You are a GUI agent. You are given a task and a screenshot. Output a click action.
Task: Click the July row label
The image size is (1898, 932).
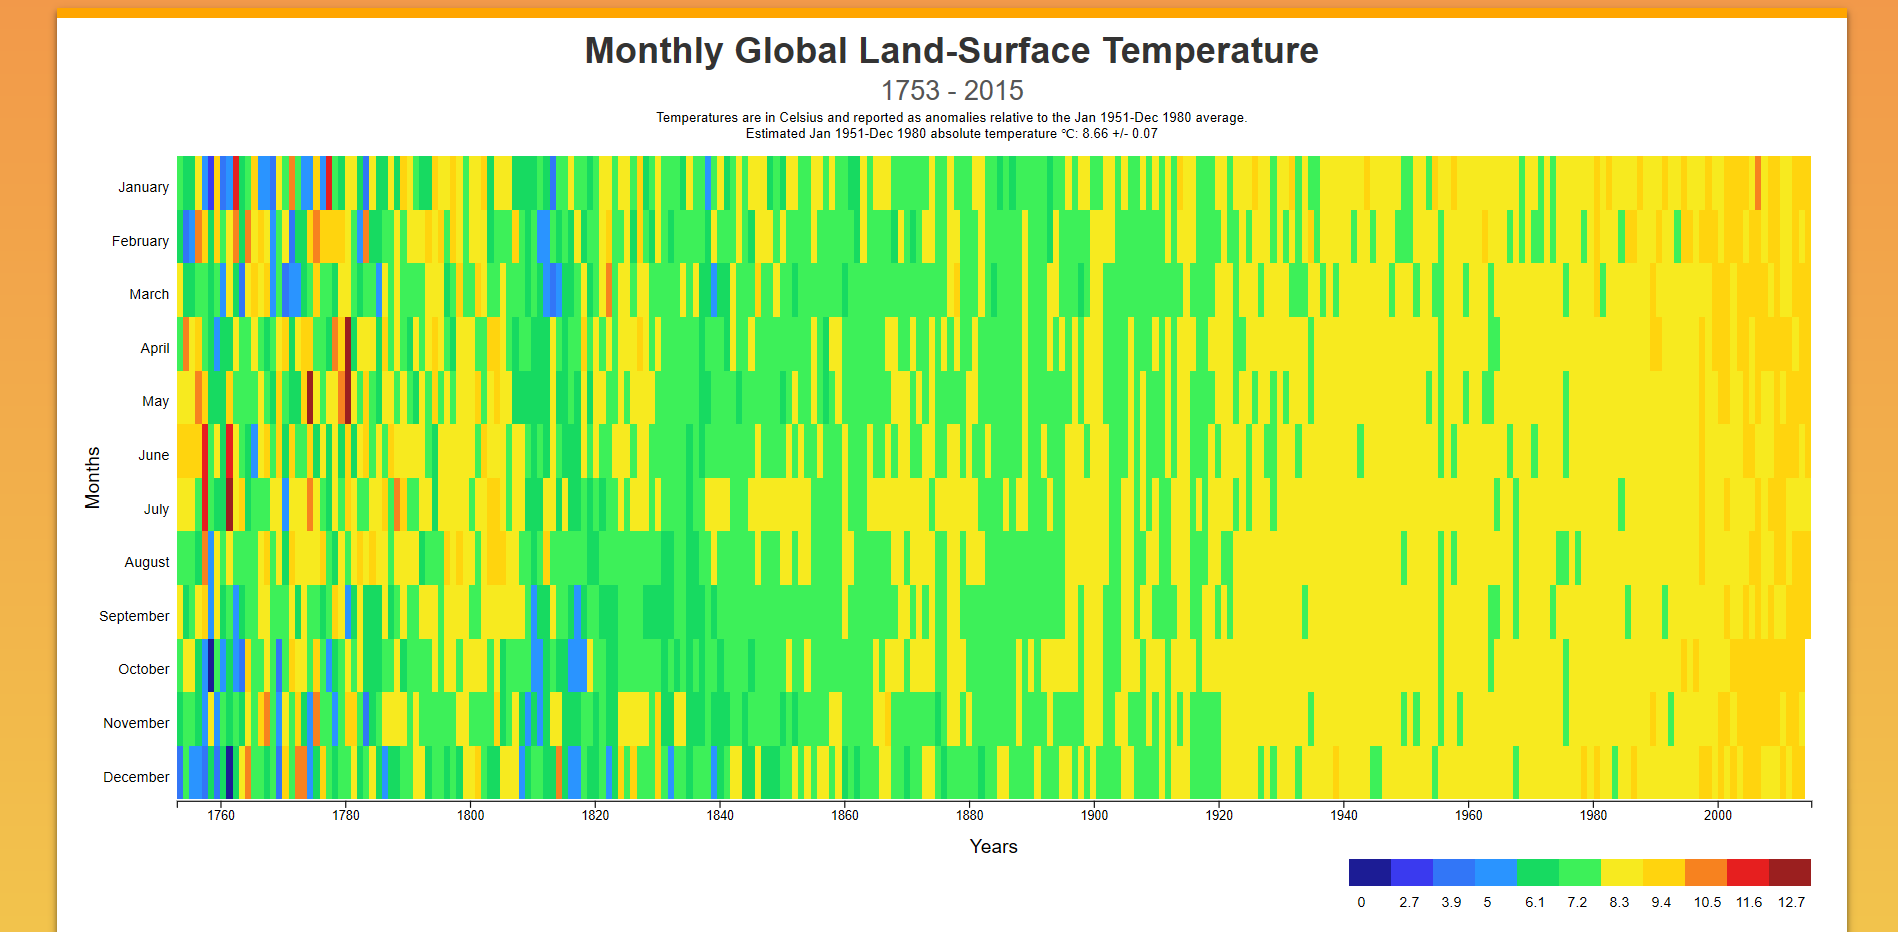[156, 509]
